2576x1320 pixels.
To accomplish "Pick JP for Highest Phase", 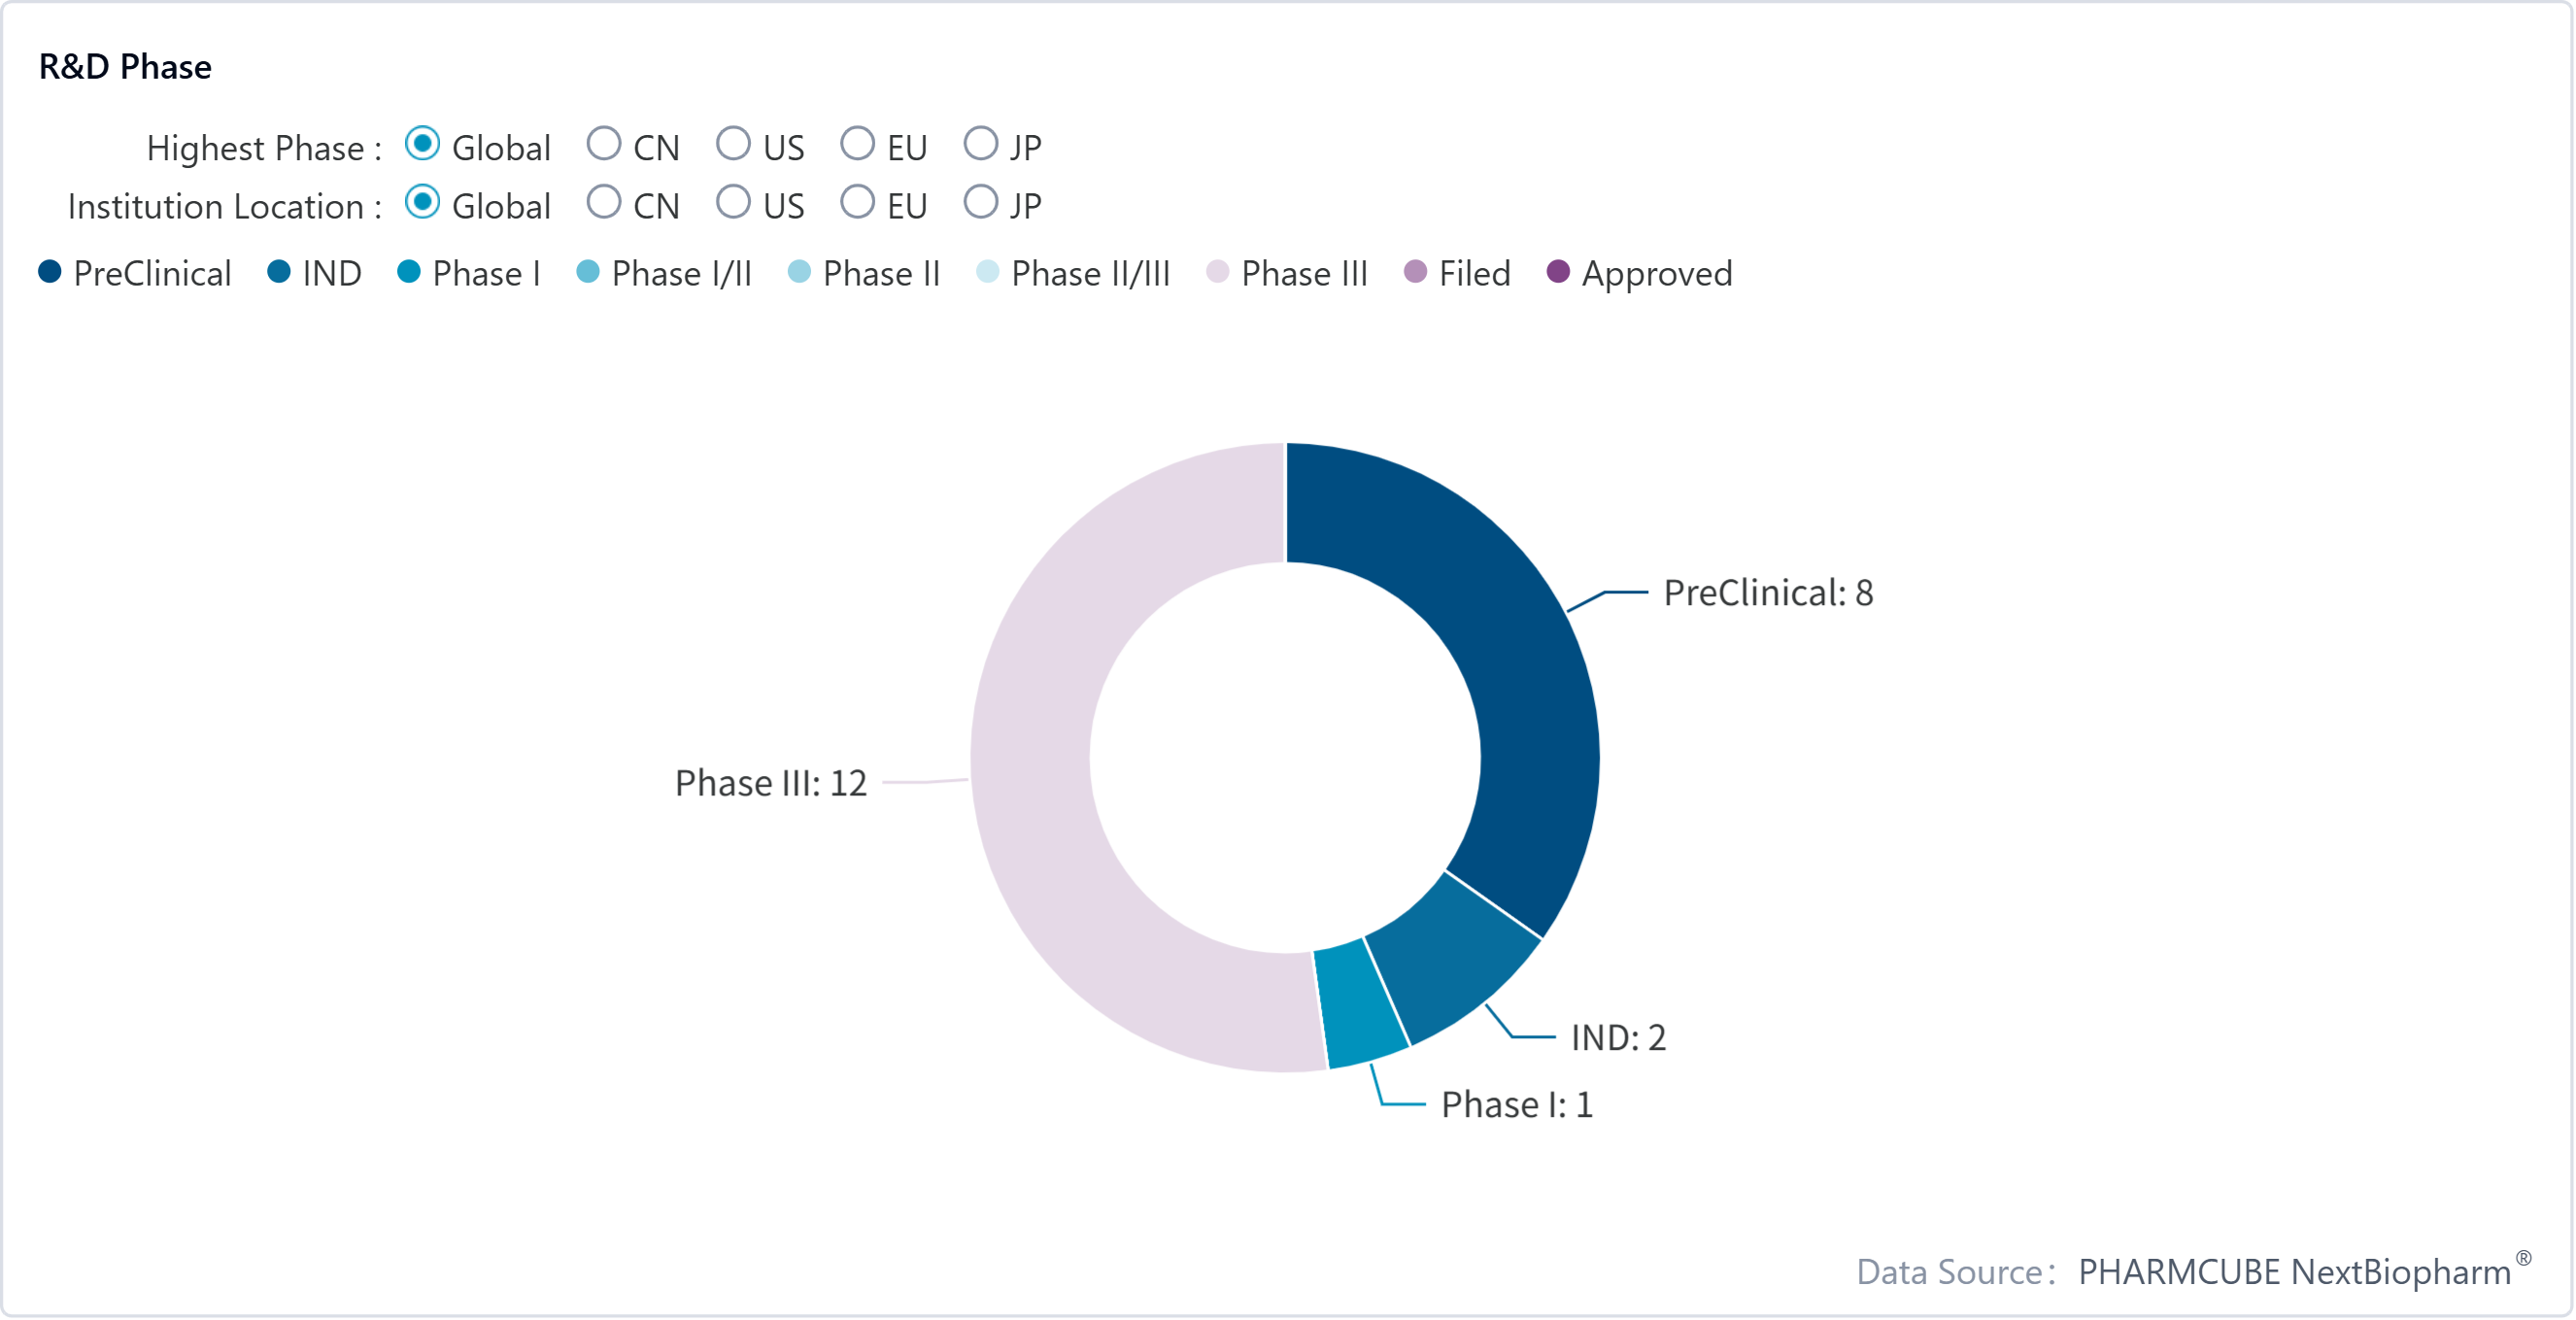I will point(980,144).
